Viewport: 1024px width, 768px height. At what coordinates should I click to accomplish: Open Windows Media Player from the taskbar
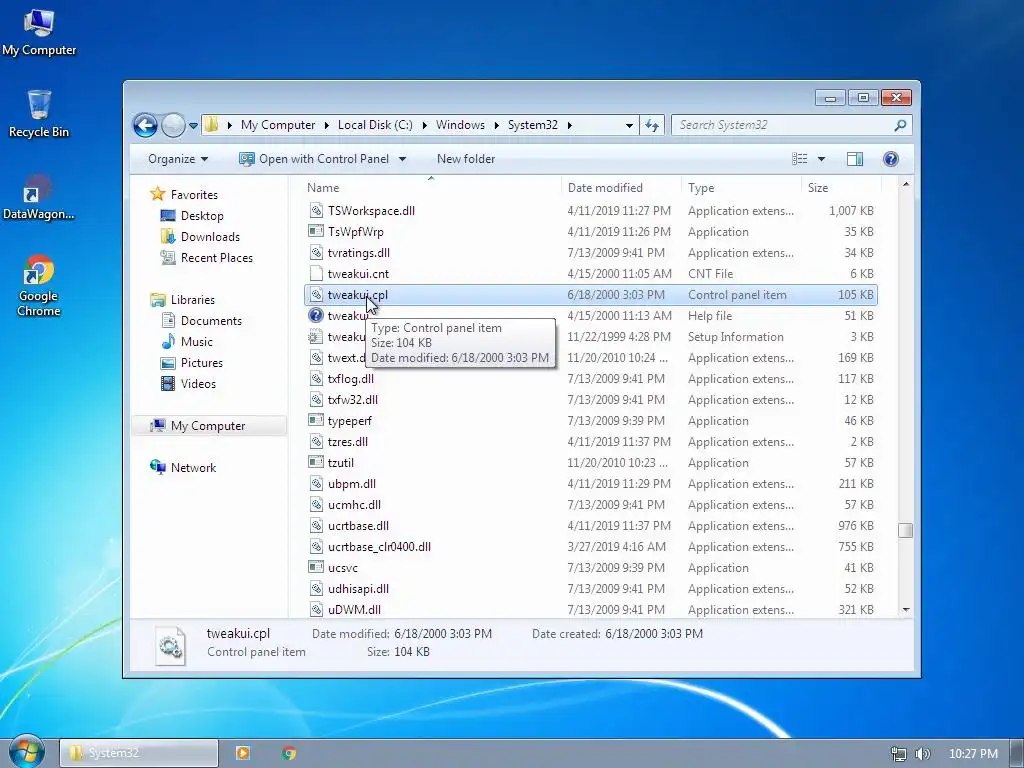tap(242, 753)
